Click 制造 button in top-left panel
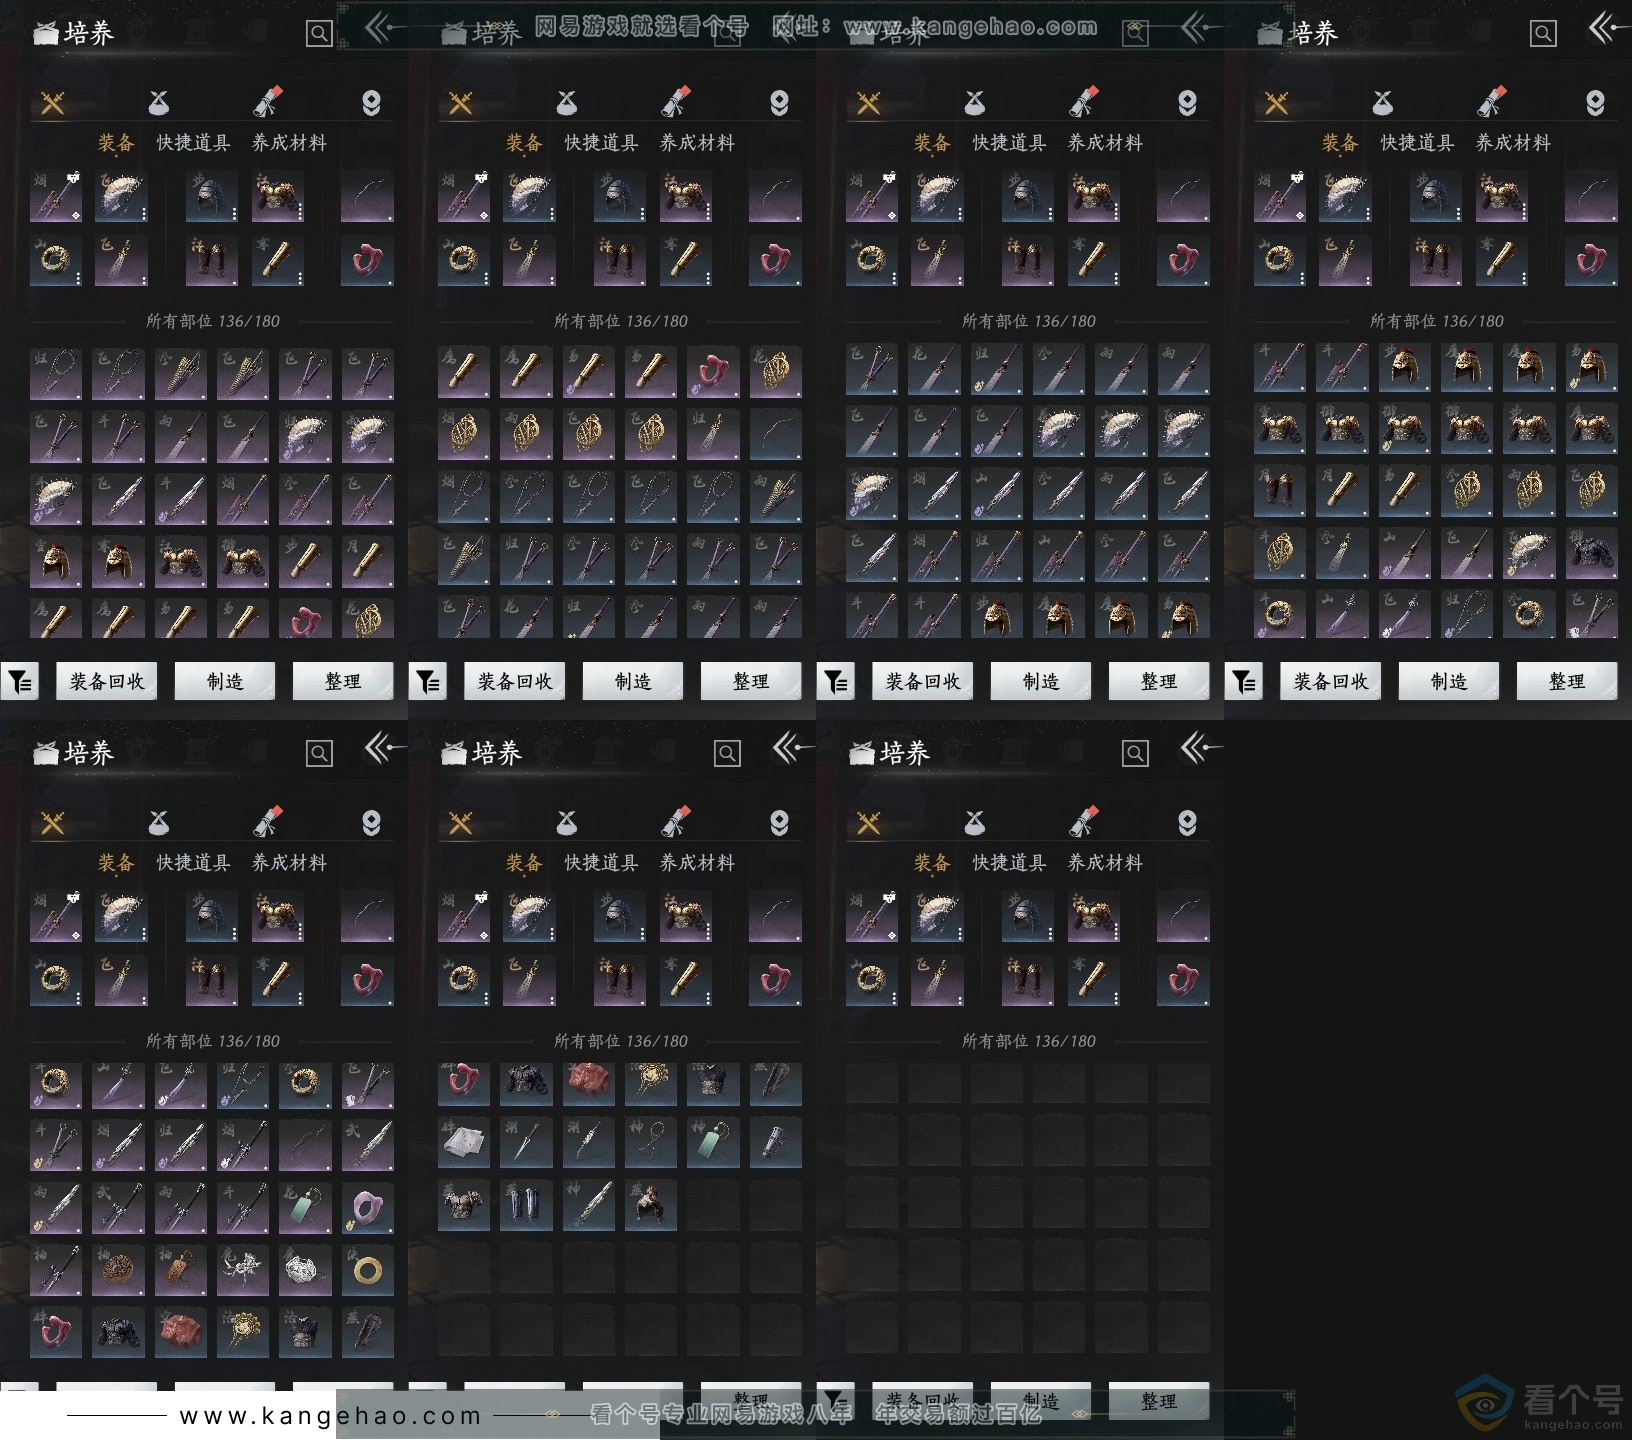This screenshot has height=1440, width=1632. [x=225, y=682]
